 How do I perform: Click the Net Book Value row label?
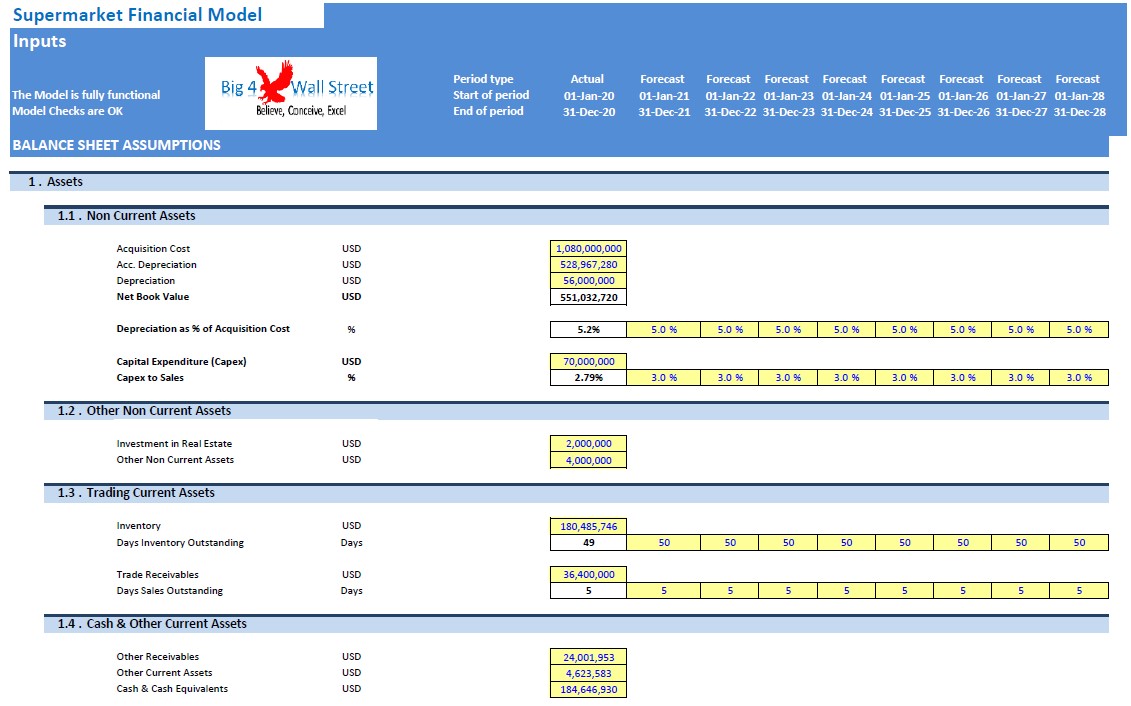(152, 296)
